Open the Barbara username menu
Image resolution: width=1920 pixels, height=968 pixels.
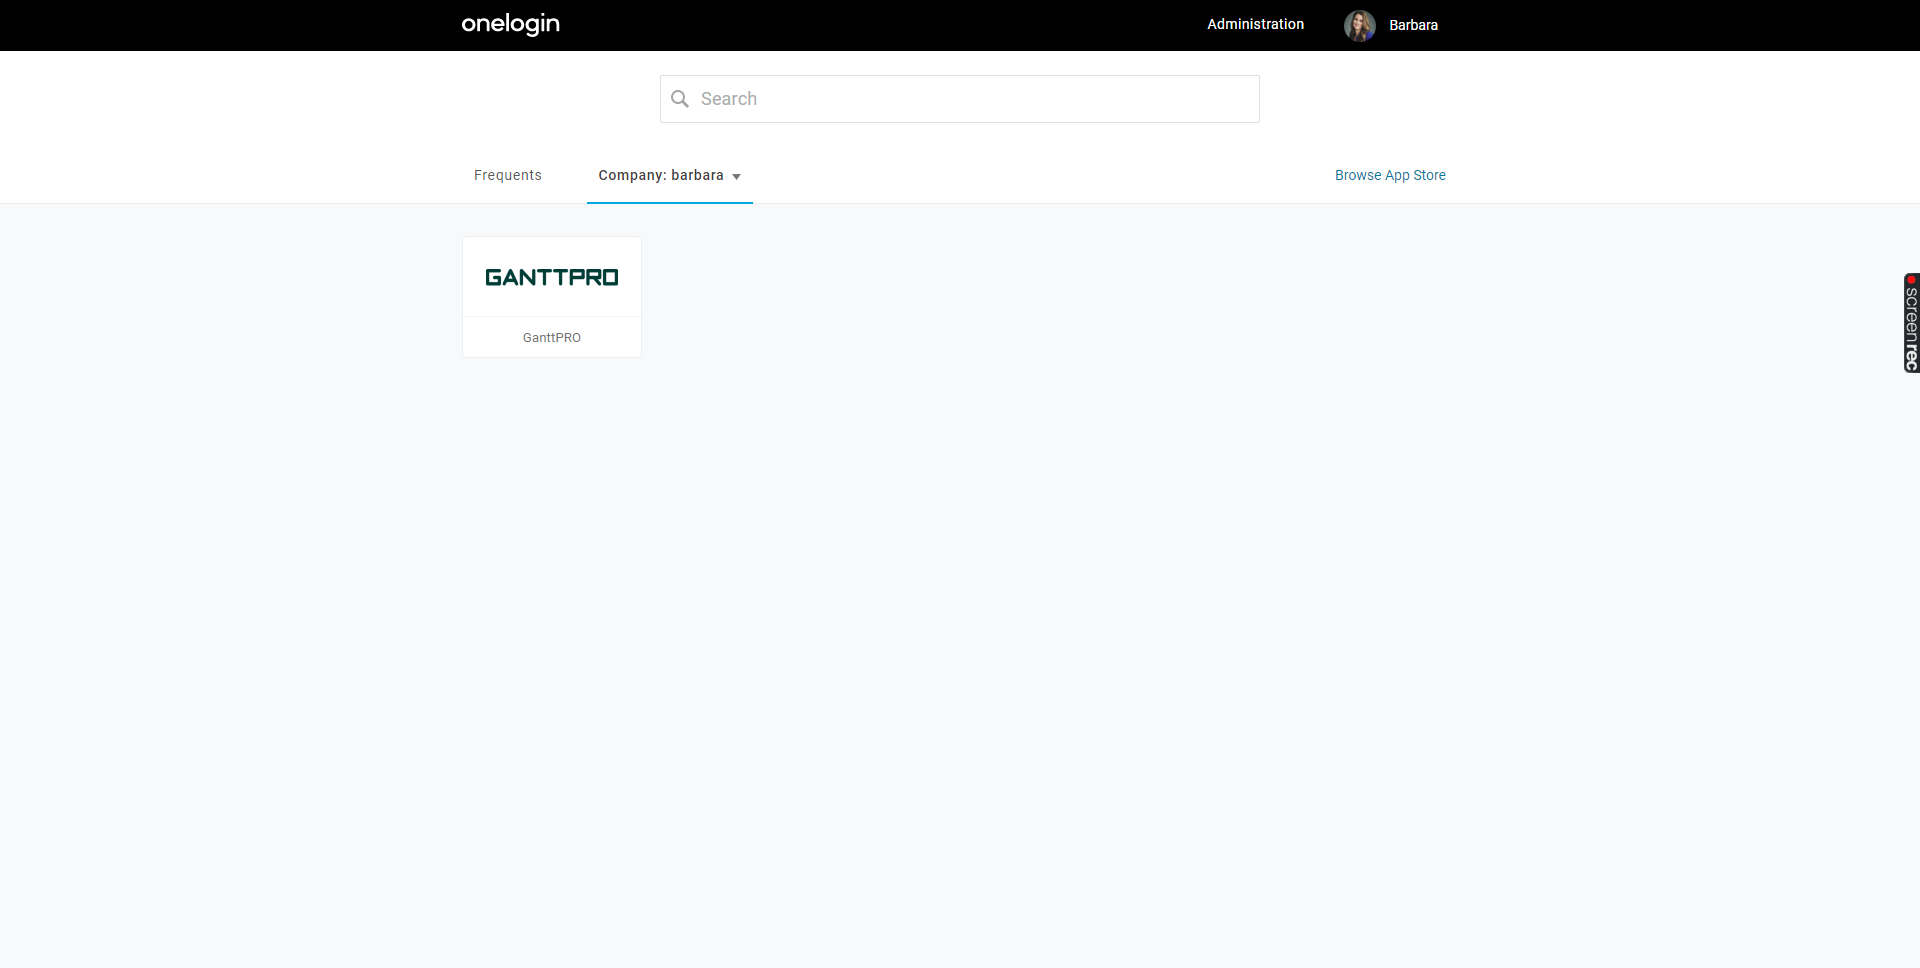(x=1413, y=25)
